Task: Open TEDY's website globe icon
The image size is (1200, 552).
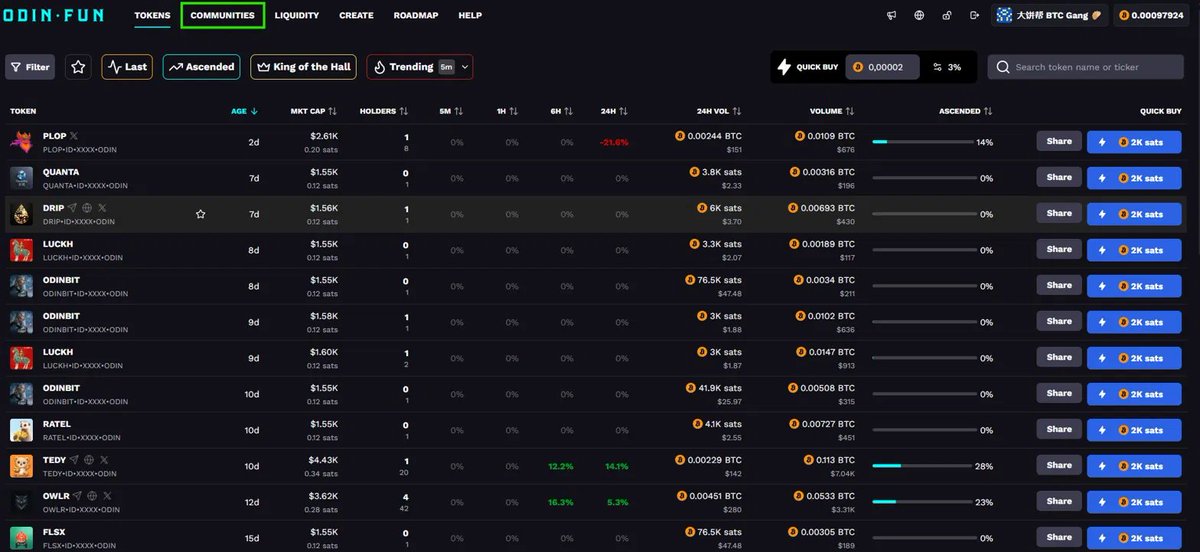Action: 89,460
